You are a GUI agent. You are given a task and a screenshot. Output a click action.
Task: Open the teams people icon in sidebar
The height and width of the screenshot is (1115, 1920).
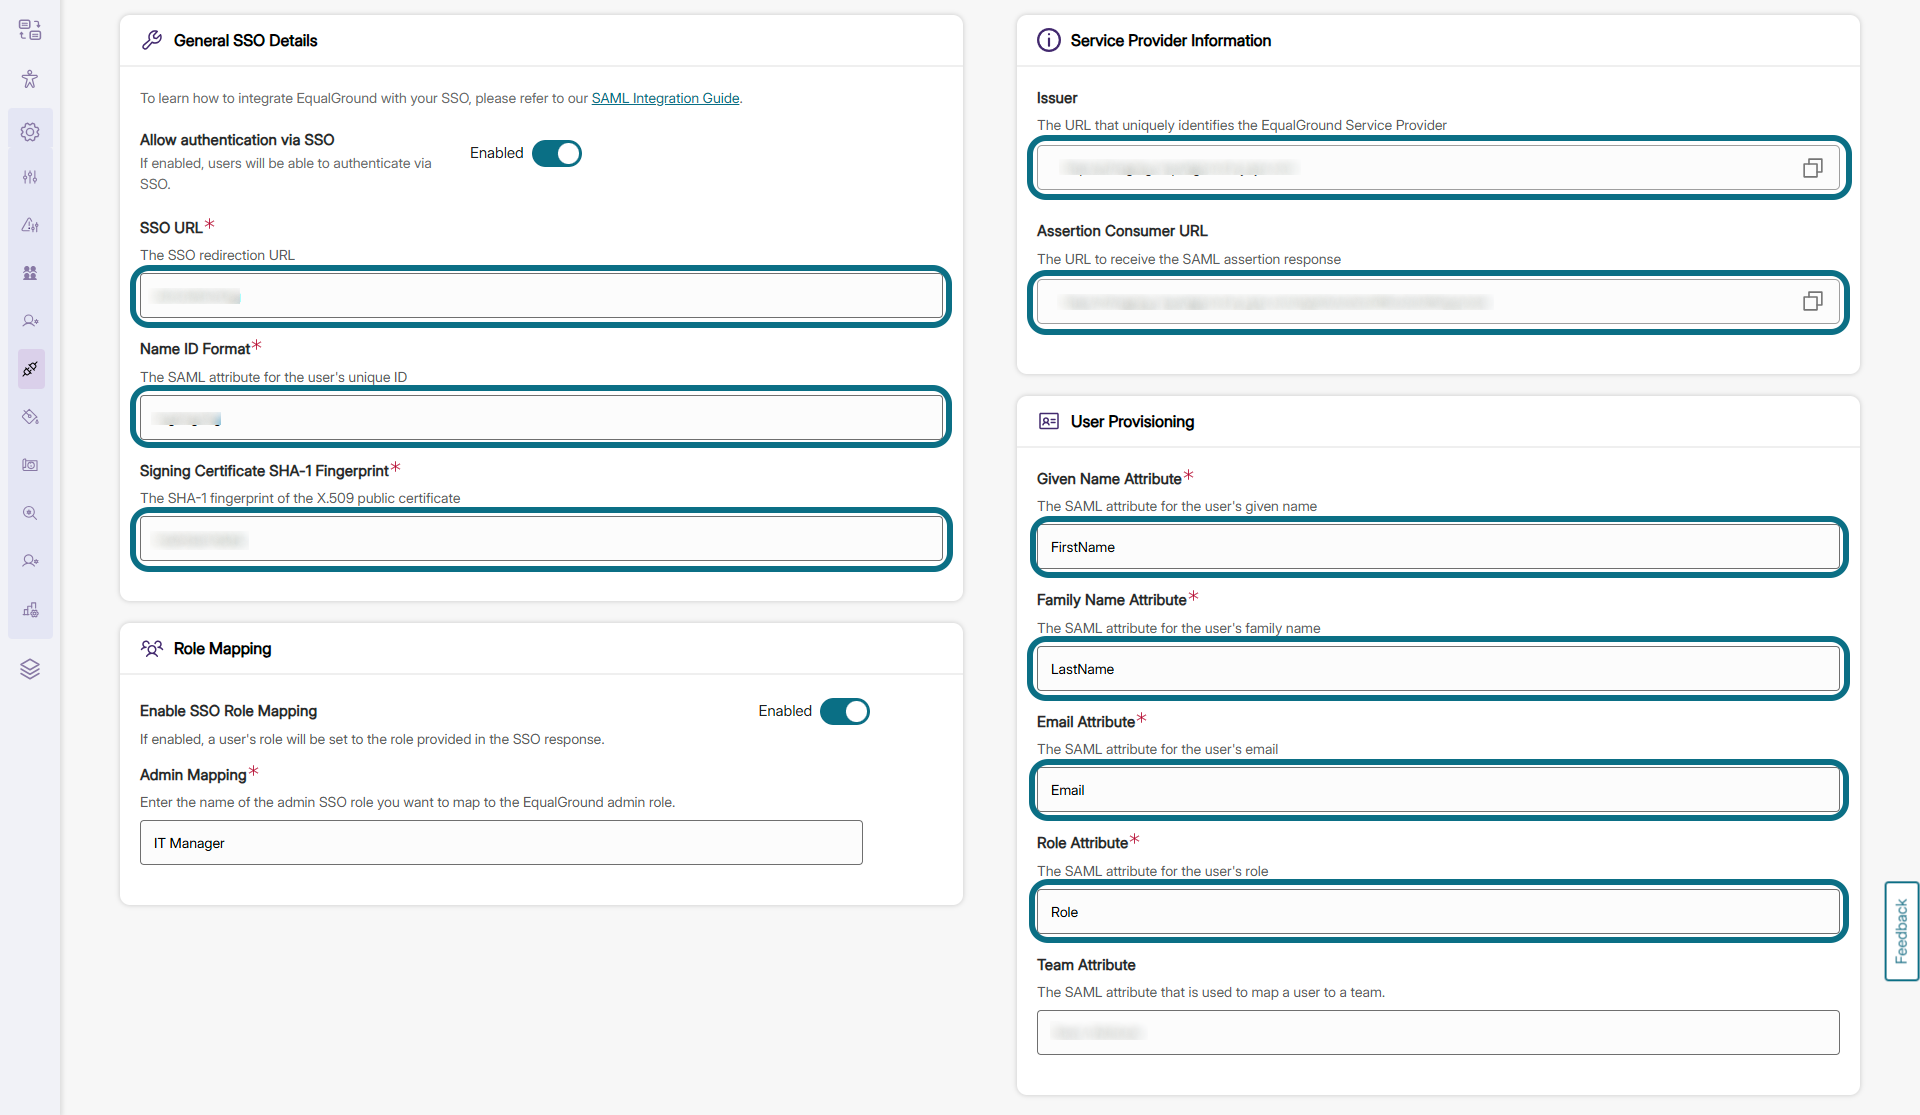pos(30,273)
